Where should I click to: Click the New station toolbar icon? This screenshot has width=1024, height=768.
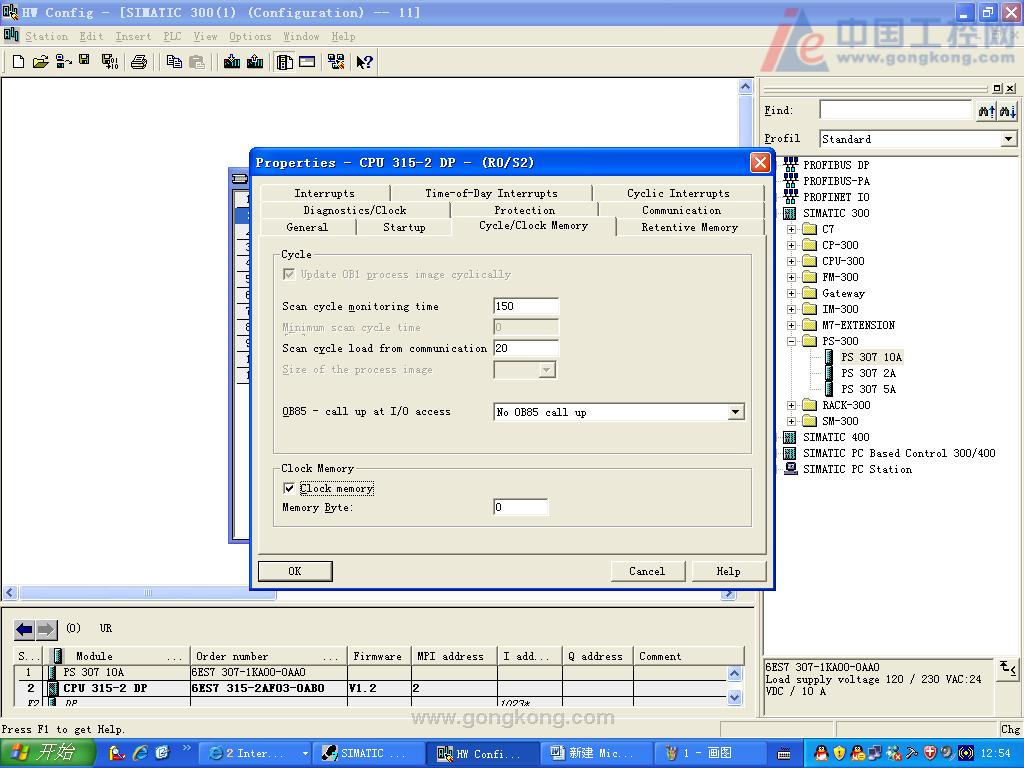pyautogui.click(x=18, y=62)
